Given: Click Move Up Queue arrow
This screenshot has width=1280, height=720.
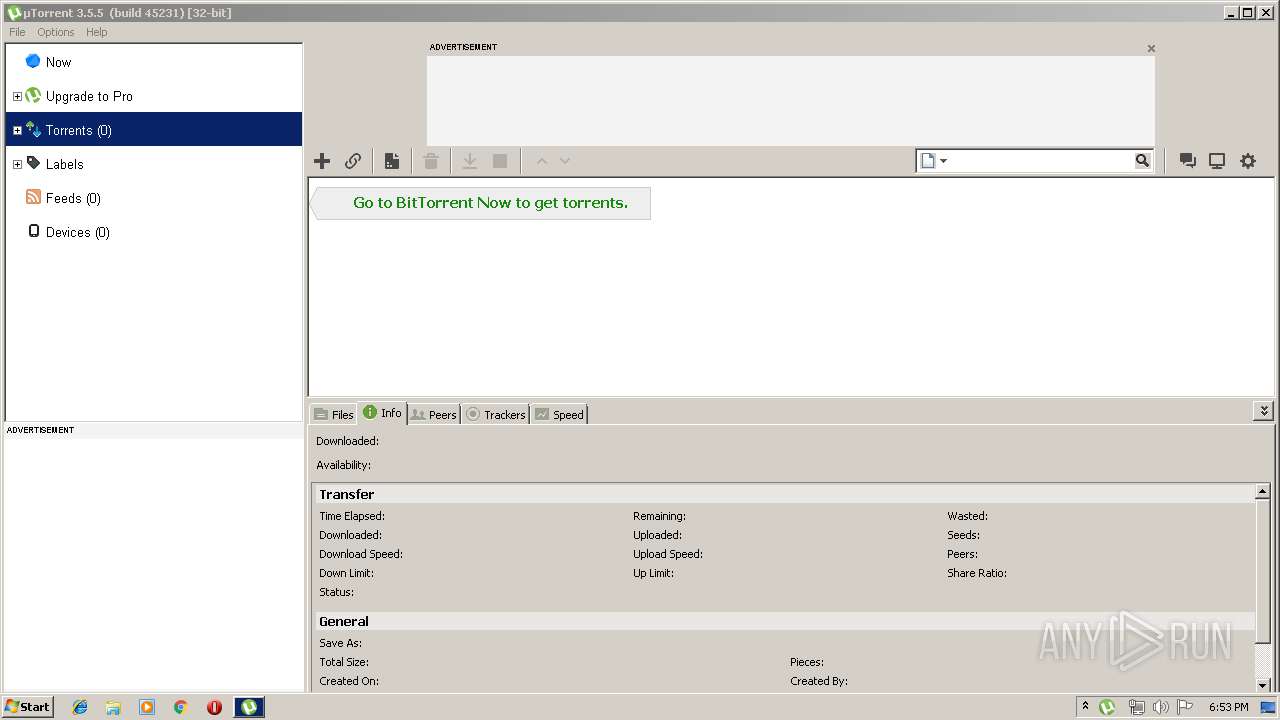Looking at the screenshot, I should click(x=542, y=161).
